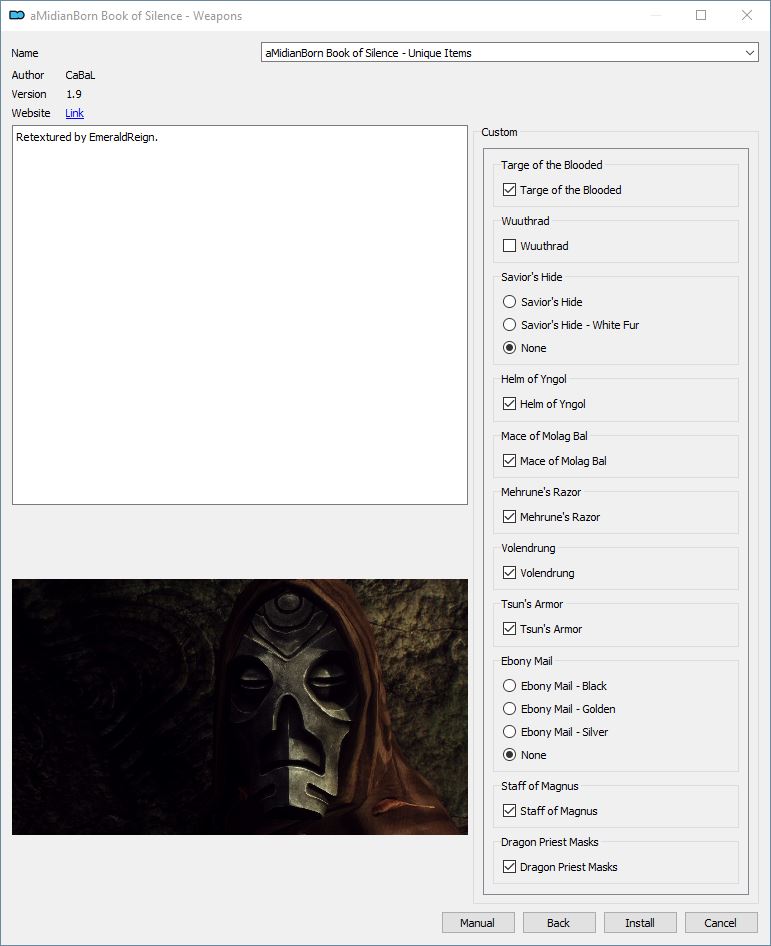This screenshot has width=771, height=946.
Task: Click the Ebony Mail group heading
Action: pos(527,661)
